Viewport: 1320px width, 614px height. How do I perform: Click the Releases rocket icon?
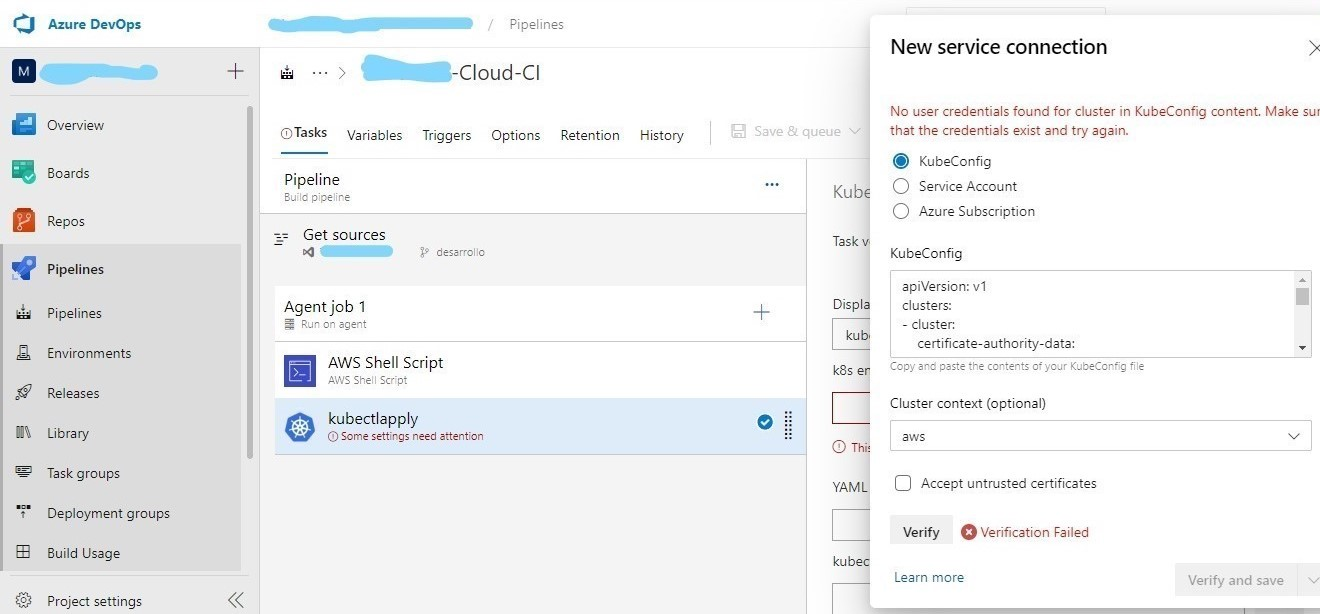coord(24,393)
